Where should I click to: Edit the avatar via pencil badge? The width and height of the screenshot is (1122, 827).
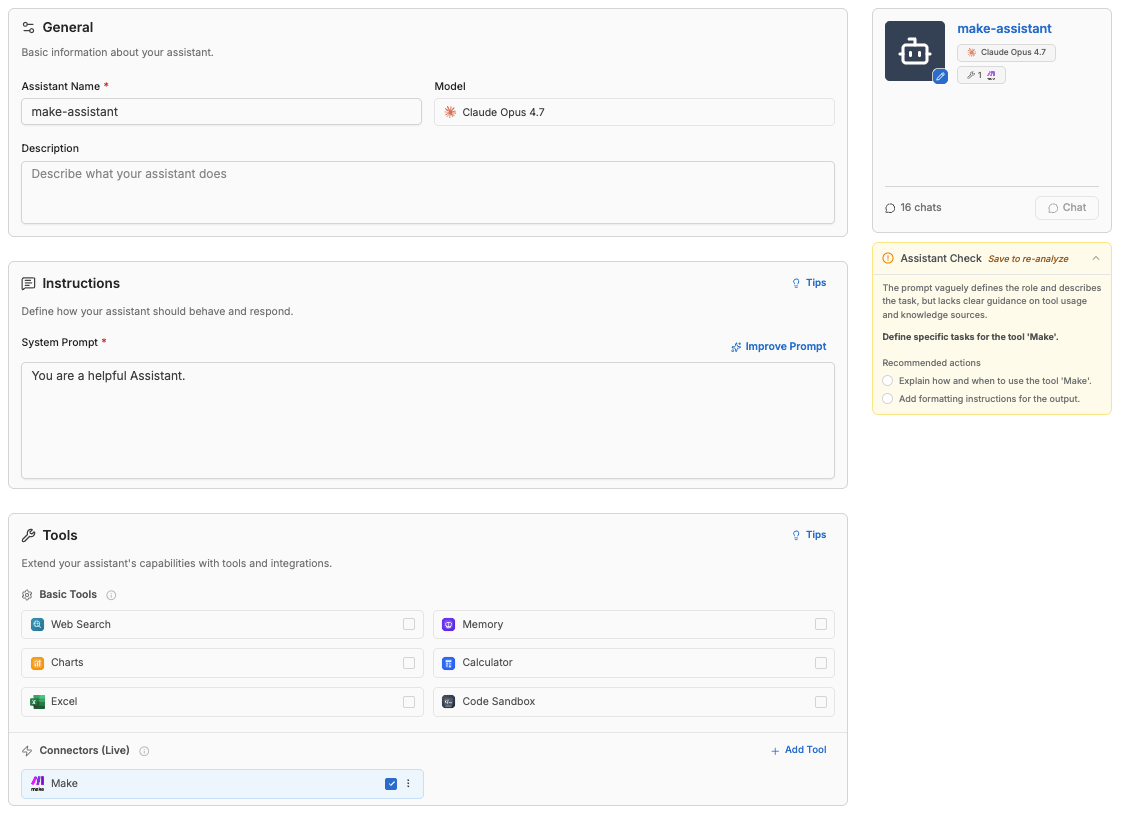tap(940, 76)
